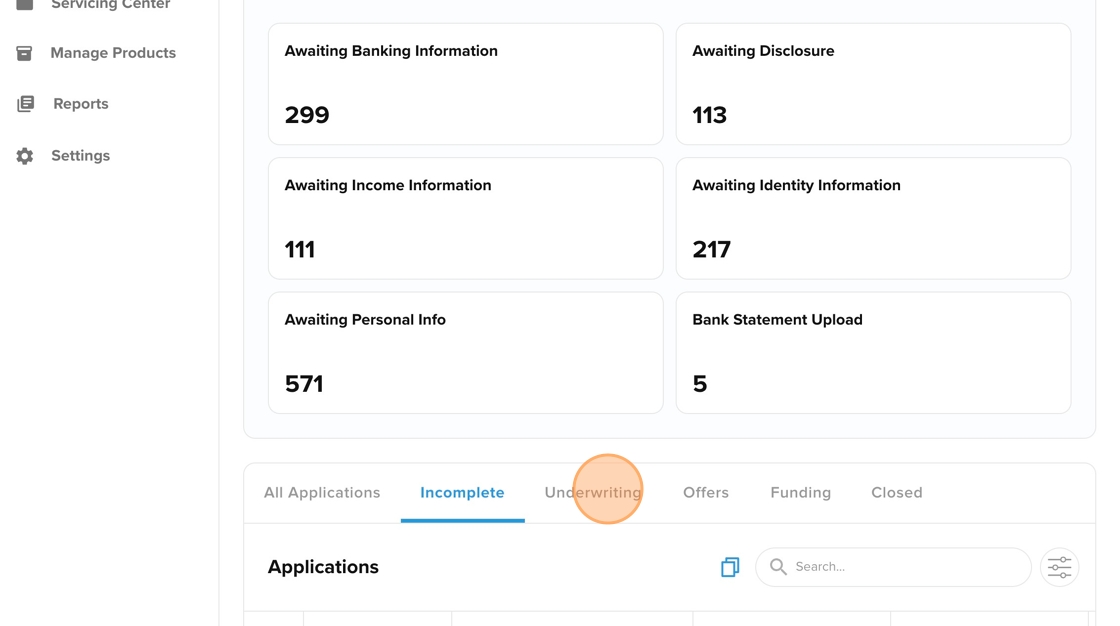Select the Awaiting Banking Information card
Viewport: 1120px width, 626px height.
[x=466, y=84]
